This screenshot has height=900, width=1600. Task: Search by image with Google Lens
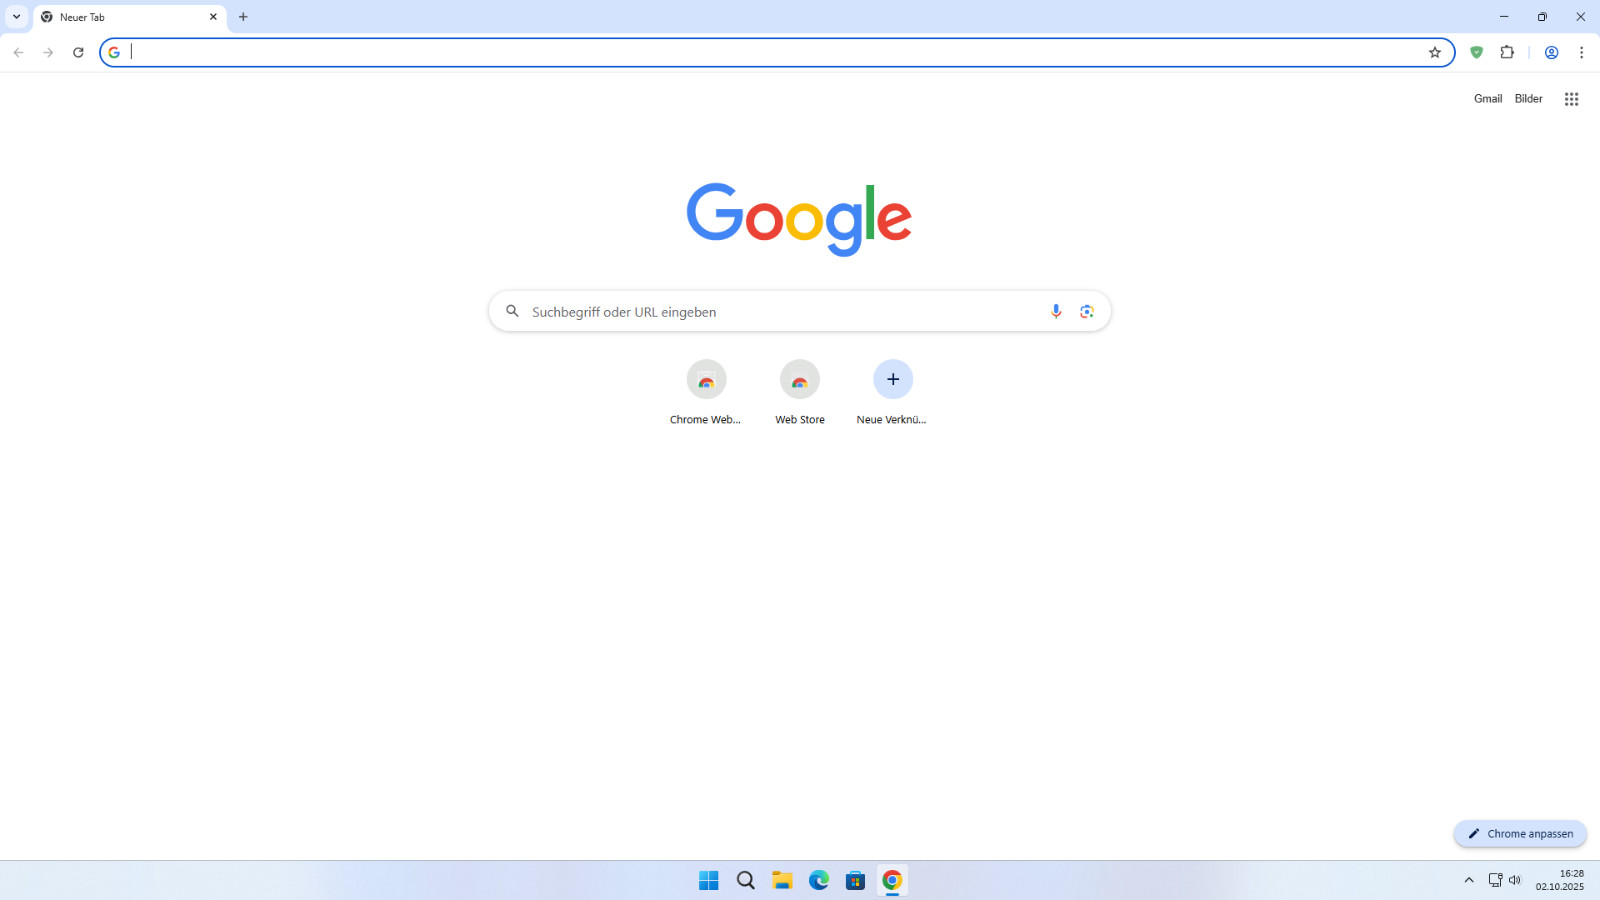point(1087,311)
